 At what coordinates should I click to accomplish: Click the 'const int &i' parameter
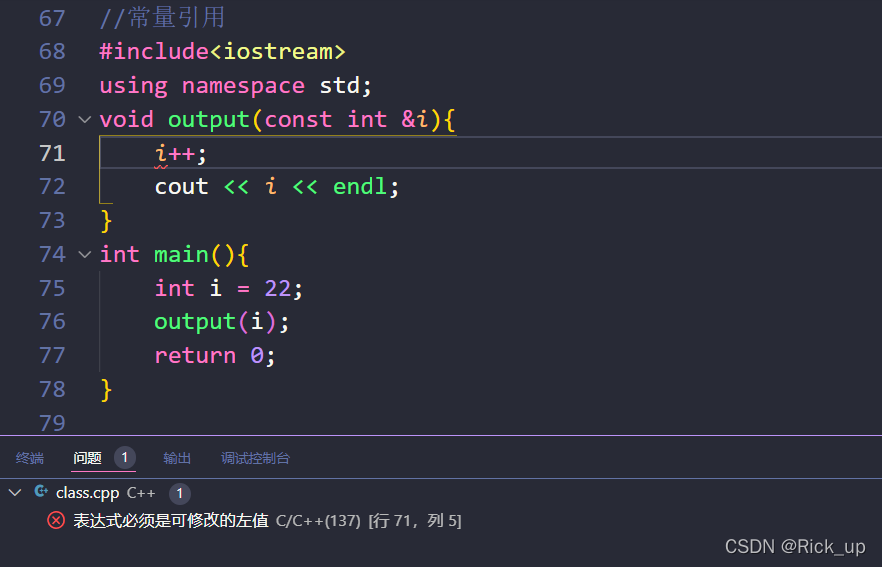(346, 119)
